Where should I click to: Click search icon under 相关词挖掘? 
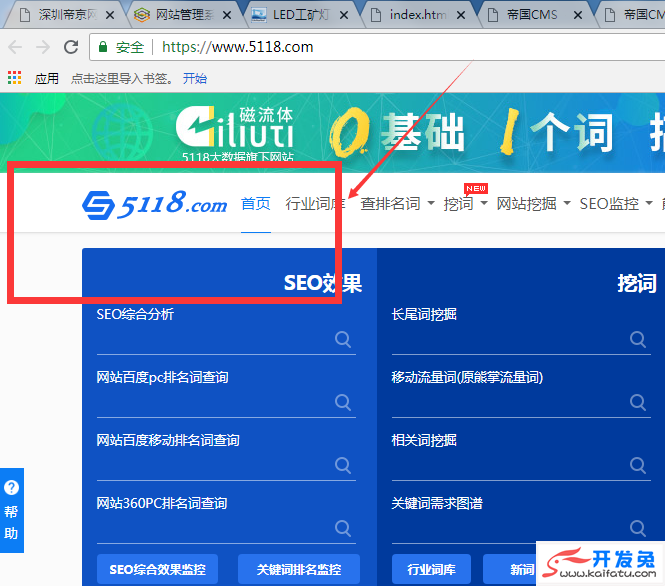click(x=637, y=465)
